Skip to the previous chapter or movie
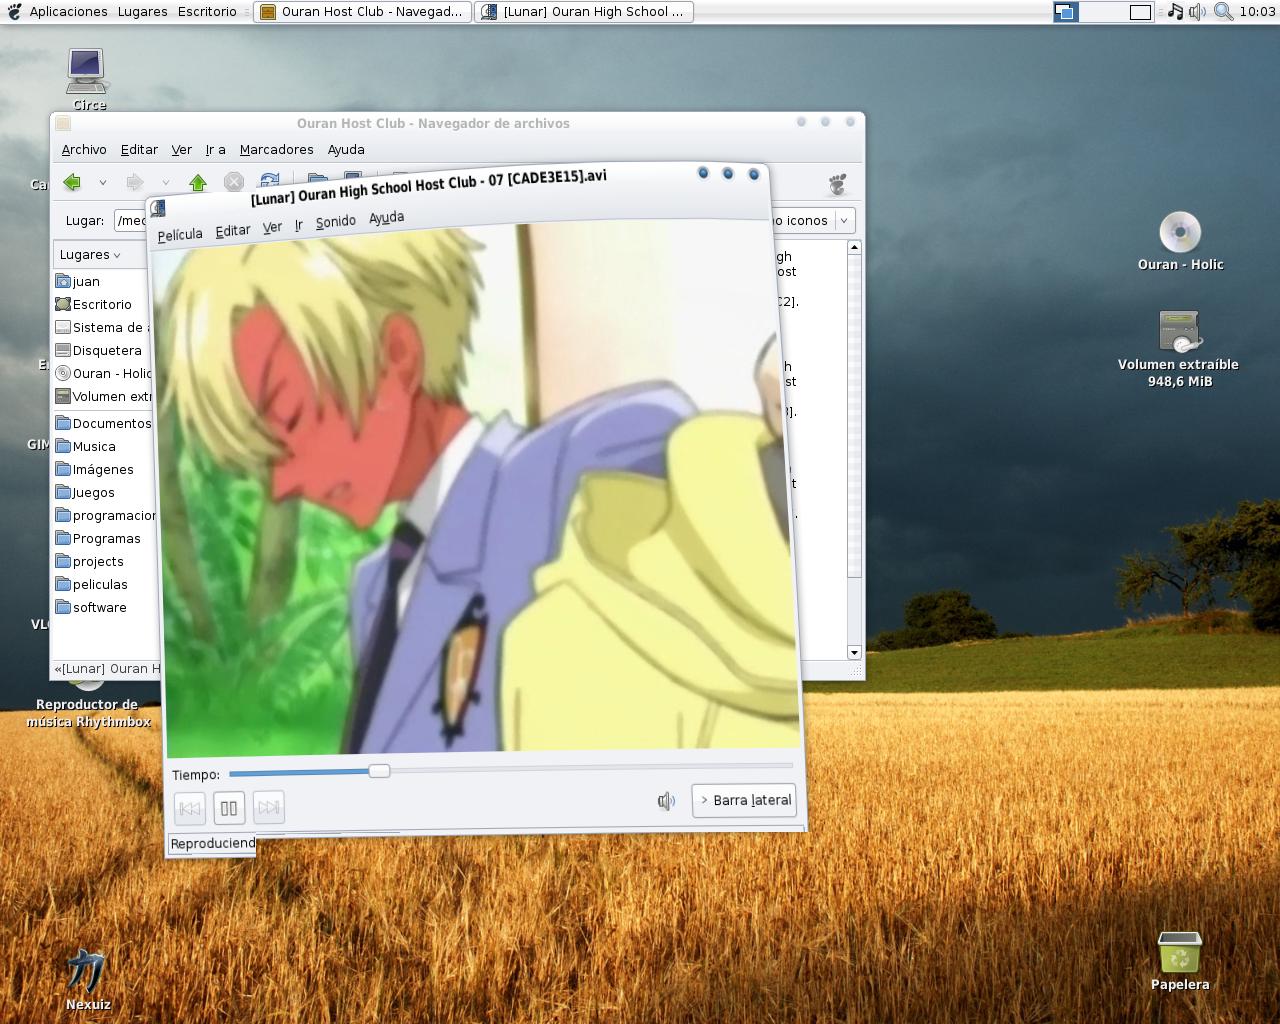This screenshot has height=1024, width=1280. pyautogui.click(x=189, y=808)
